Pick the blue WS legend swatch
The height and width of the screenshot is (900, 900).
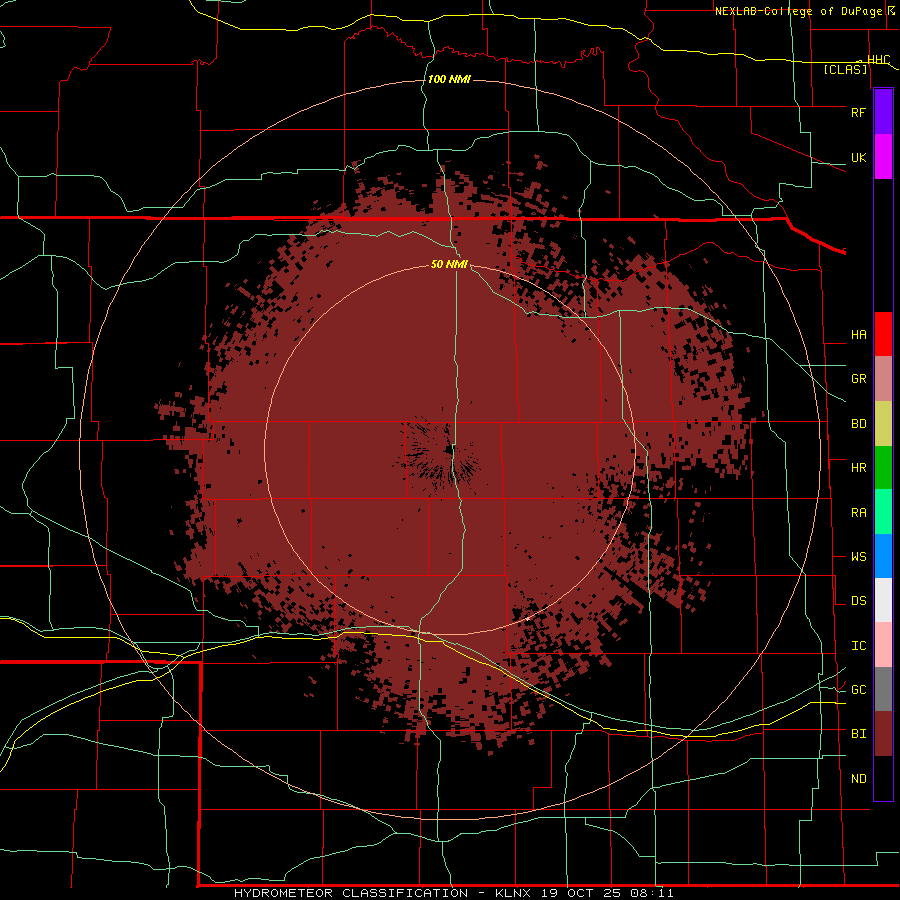click(x=883, y=556)
